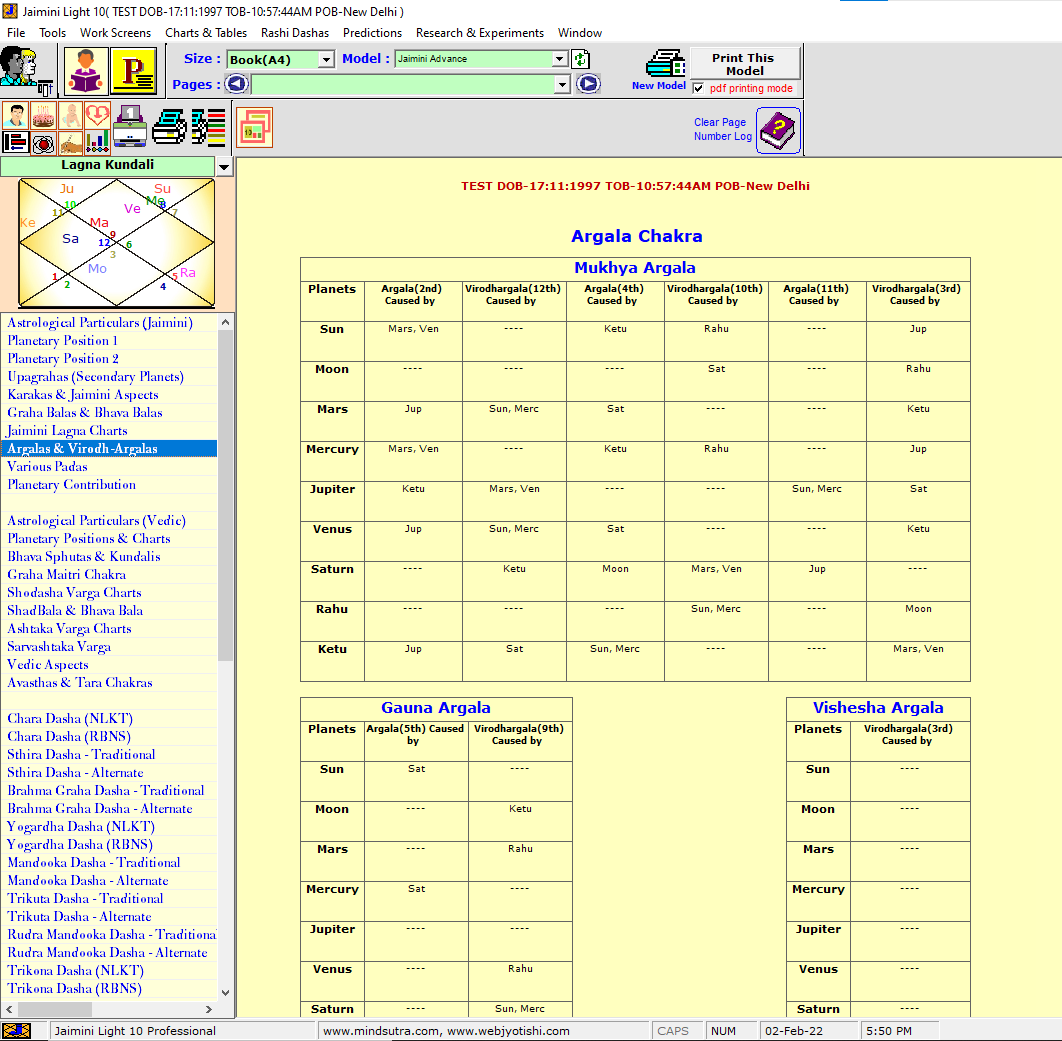The width and height of the screenshot is (1062, 1041).
Task: Click the green refresh model icon
Action: [x=580, y=60]
